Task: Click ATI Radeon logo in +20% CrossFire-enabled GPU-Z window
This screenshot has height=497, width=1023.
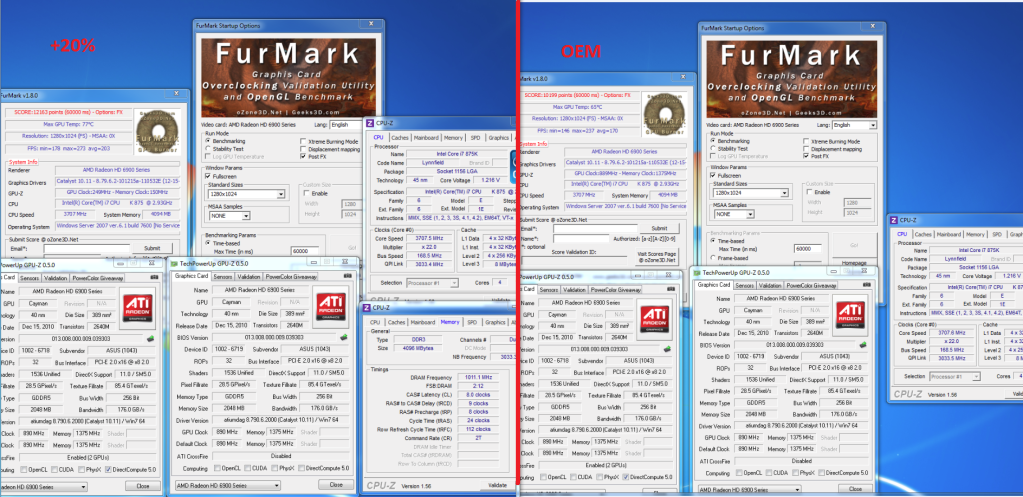Action: [x=139, y=310]
